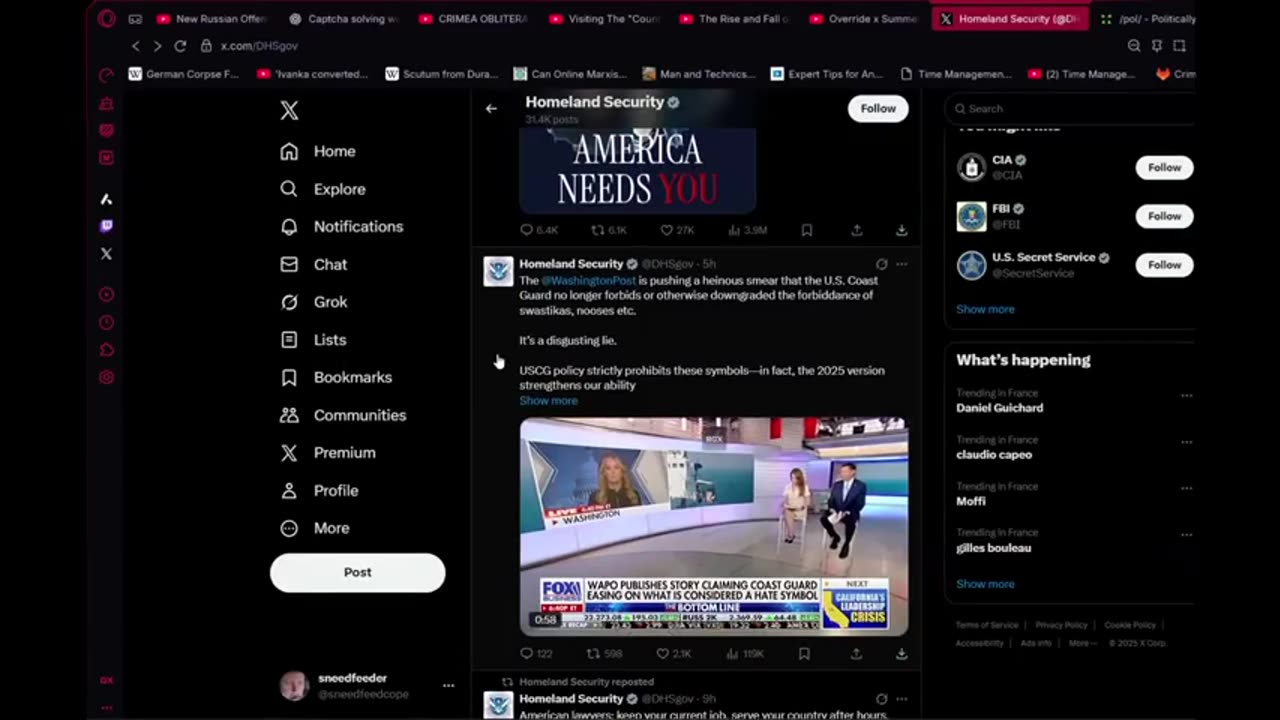Screen dimensions: 1280x720
Task: Click the Opera GX menu logo
Action: pyautogui.click(x=107, y=18)
